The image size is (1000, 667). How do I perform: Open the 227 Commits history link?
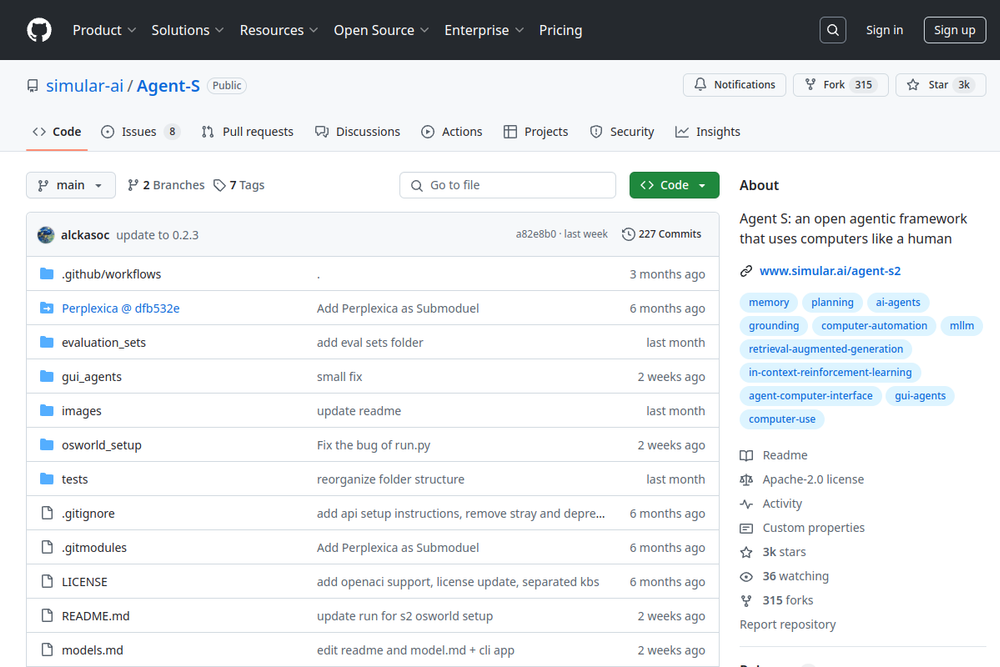(x=661, y=234)
